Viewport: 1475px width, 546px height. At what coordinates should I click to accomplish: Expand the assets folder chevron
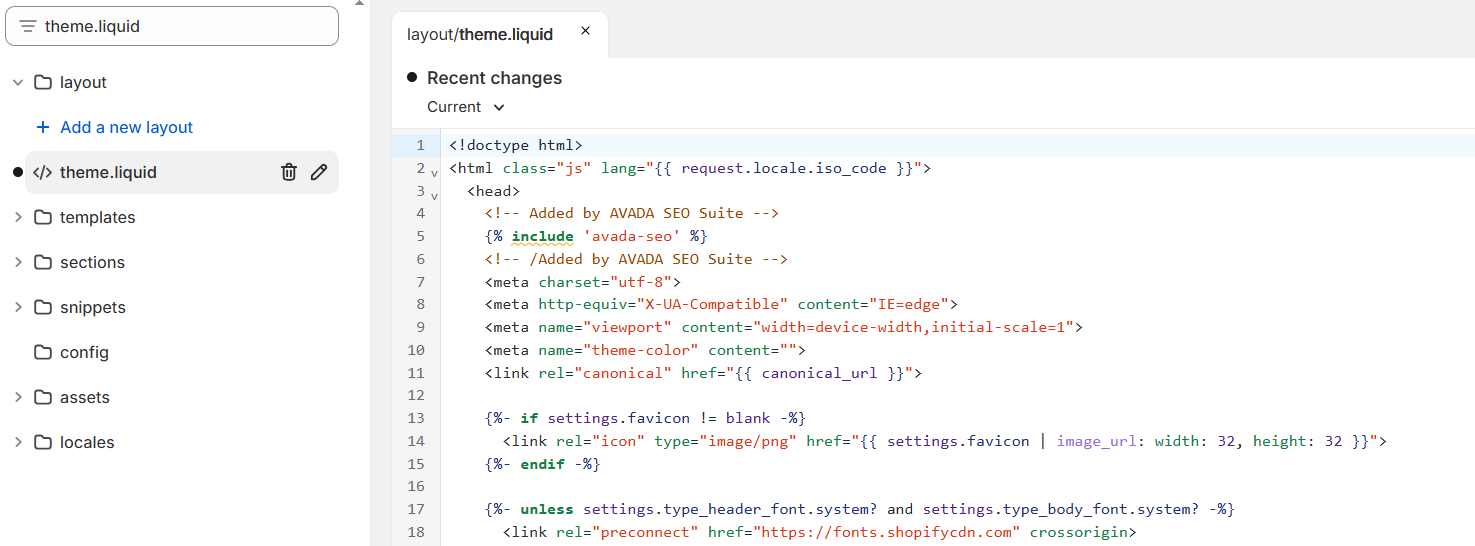coord(17,397)
